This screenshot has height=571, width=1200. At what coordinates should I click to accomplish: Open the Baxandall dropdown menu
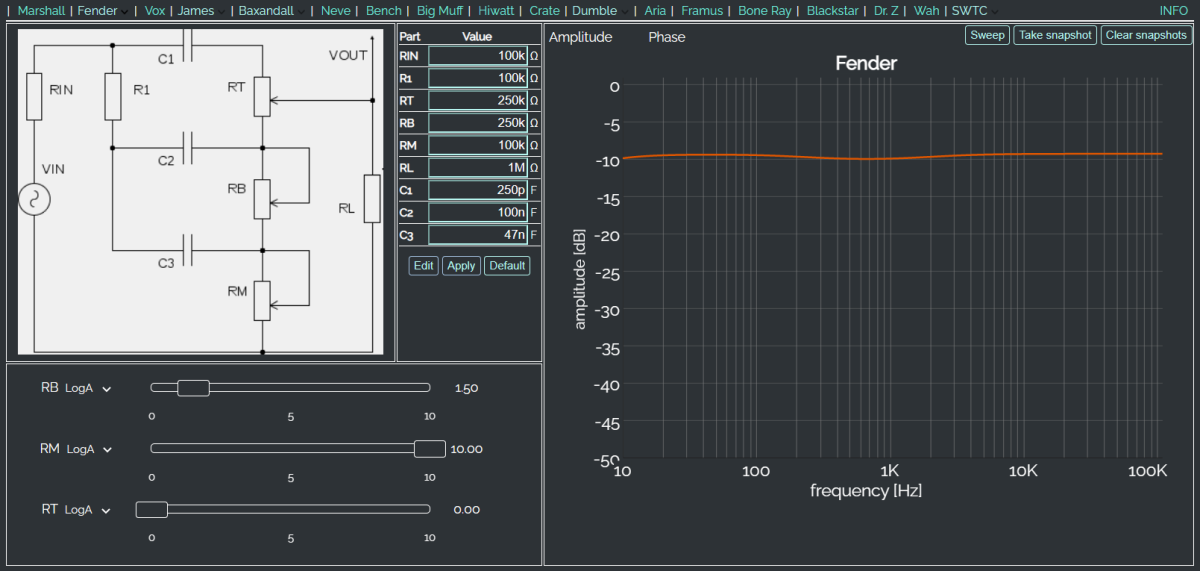click(x=272, y=11)
